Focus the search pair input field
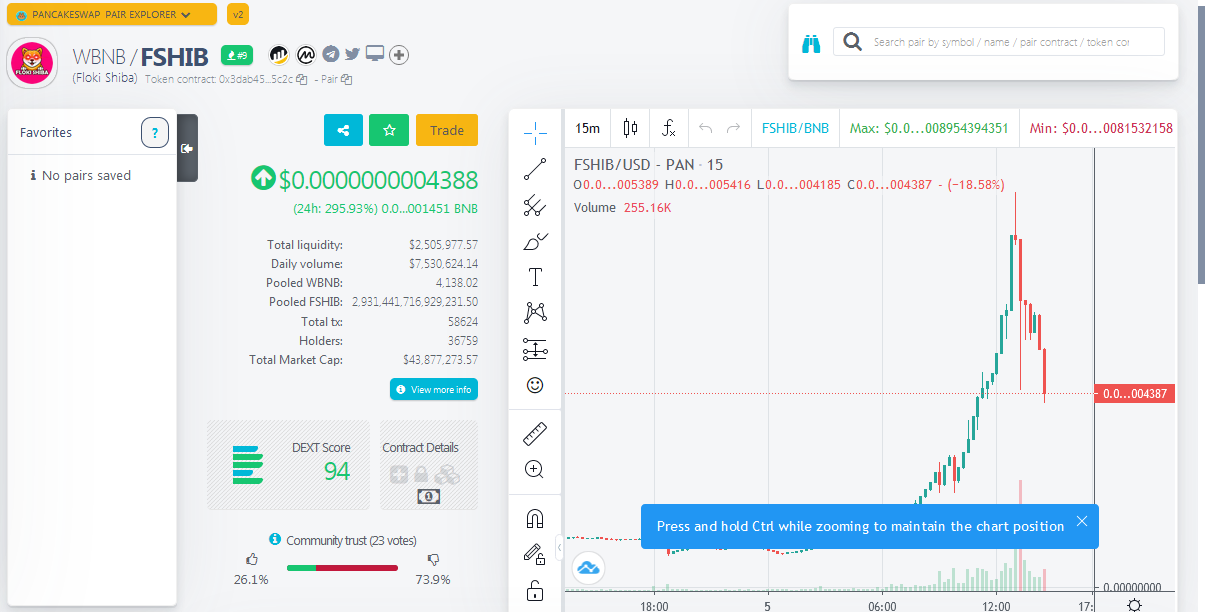 coord(999,42)
